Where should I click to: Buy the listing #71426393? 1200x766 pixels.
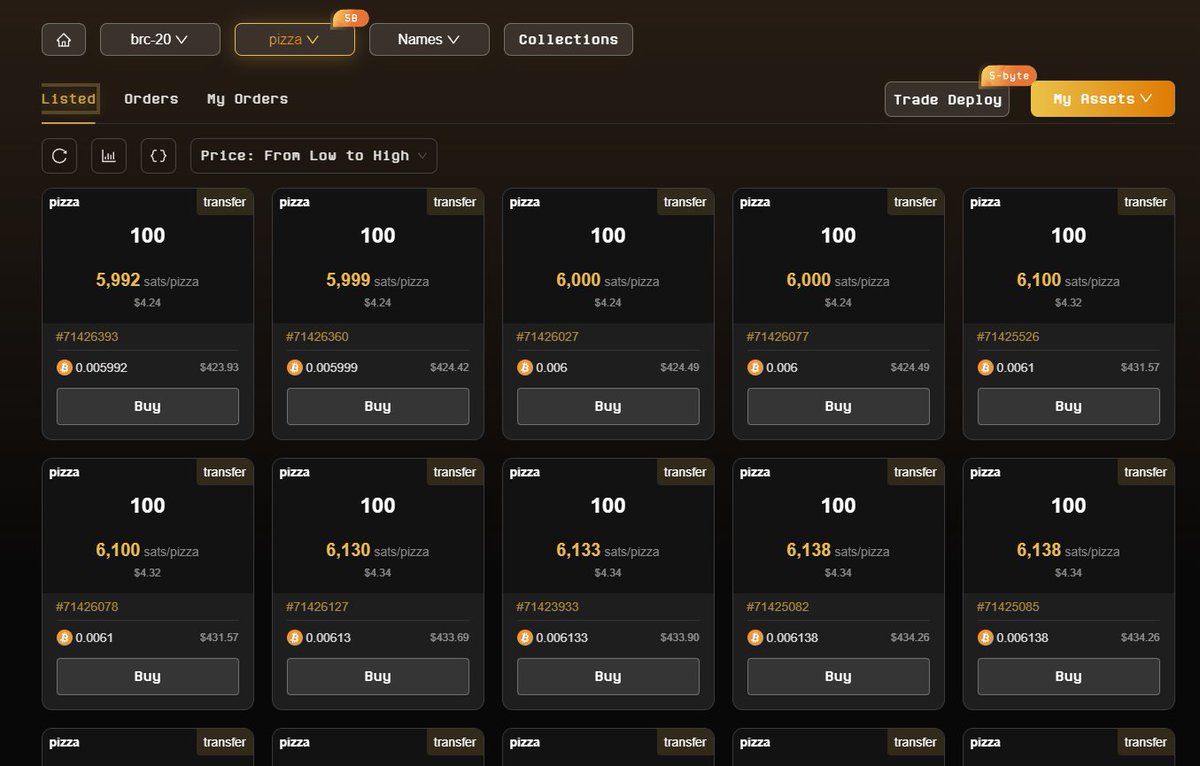(x=148, y=407)
